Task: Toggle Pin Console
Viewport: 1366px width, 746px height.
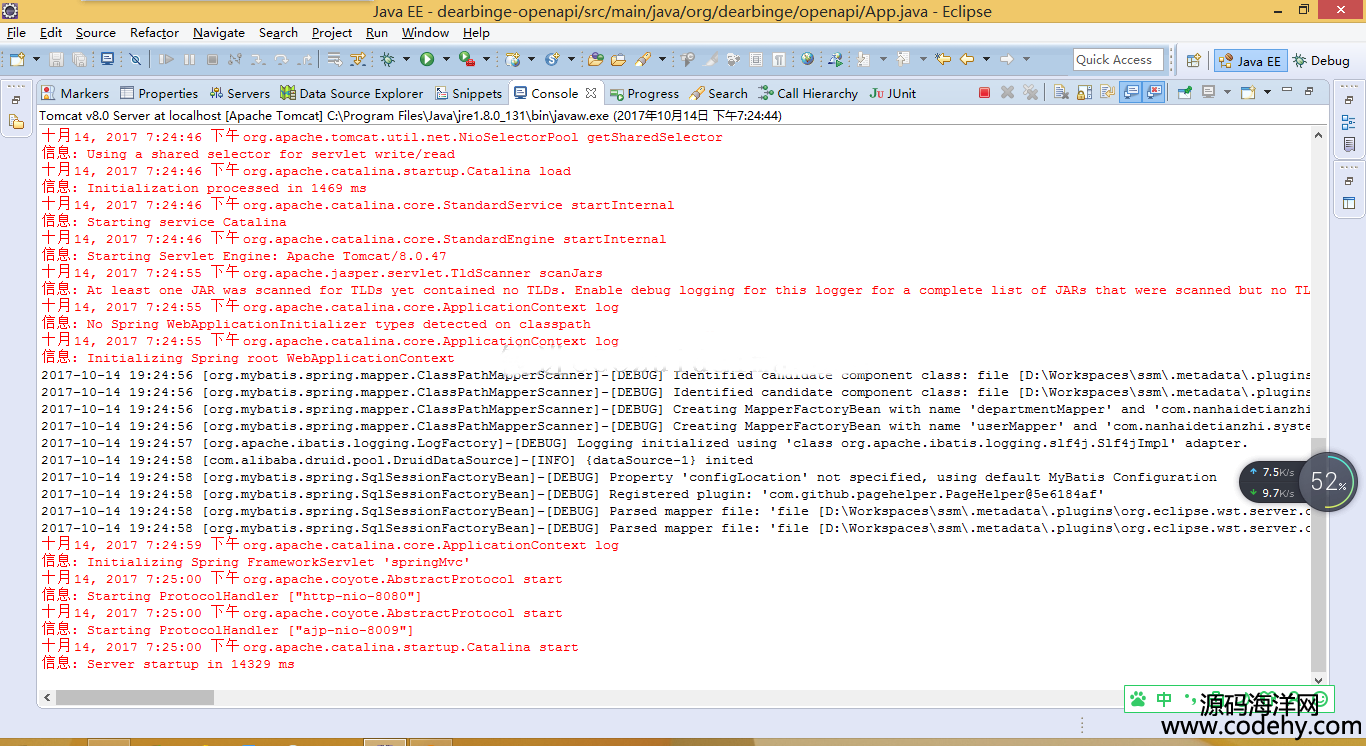Action: 1185,93
